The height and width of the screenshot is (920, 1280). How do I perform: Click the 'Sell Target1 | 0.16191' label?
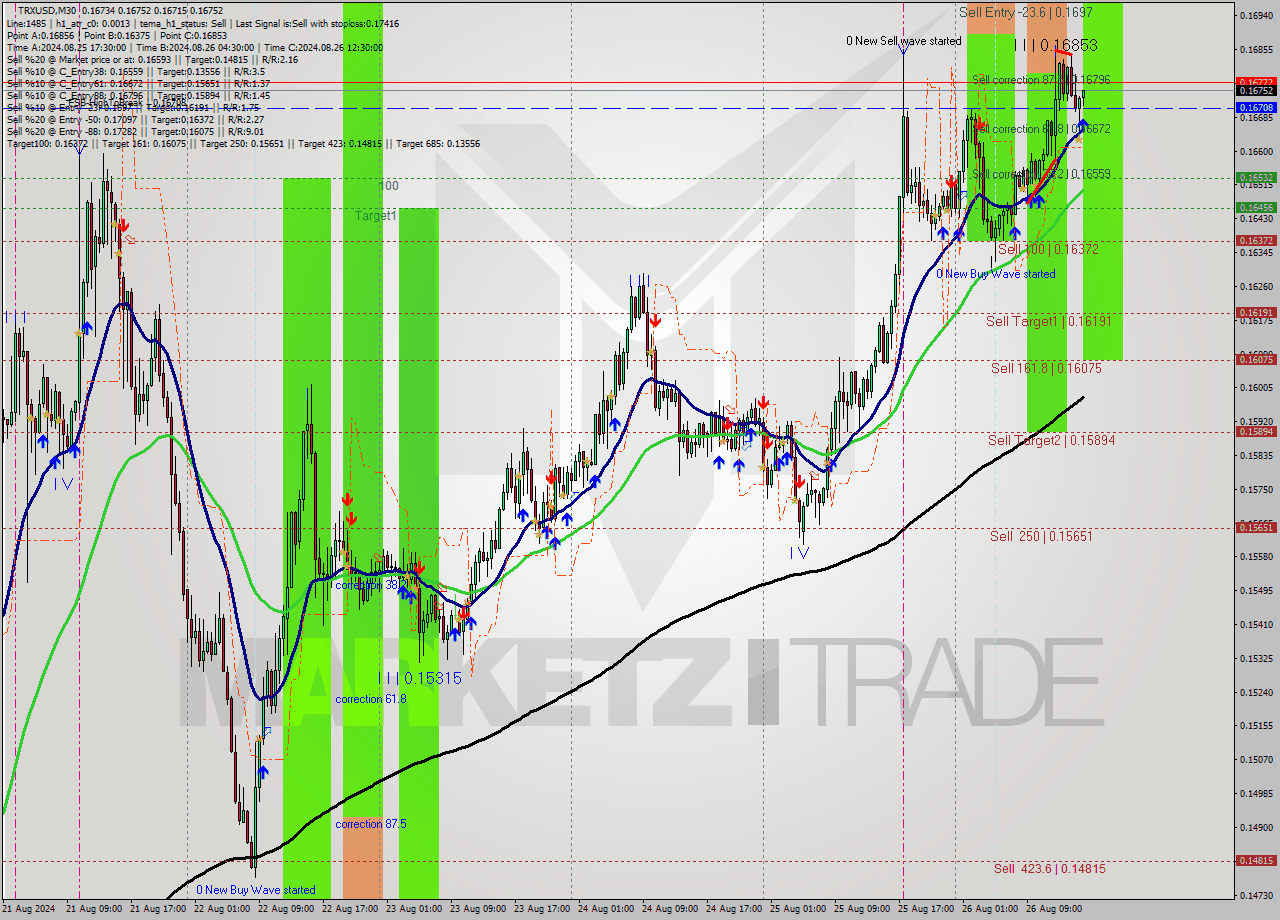[1048, 321]
